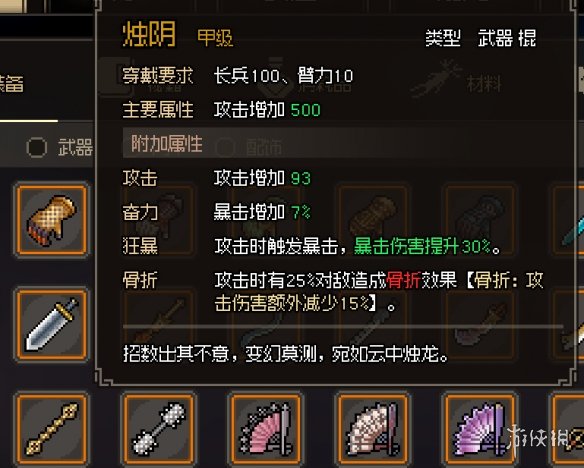This screenshot has height=468, width=584.
Task: Switch to the 材料 tab
Action: 483,83
